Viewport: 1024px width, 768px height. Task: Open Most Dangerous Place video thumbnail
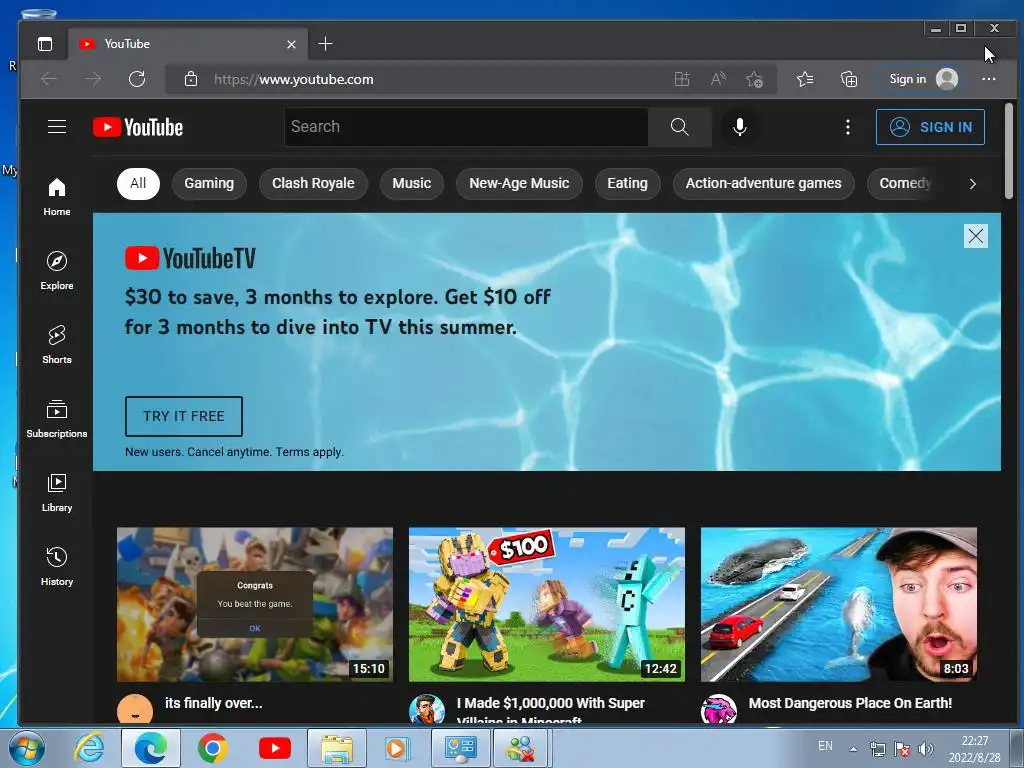pos(839,605)
